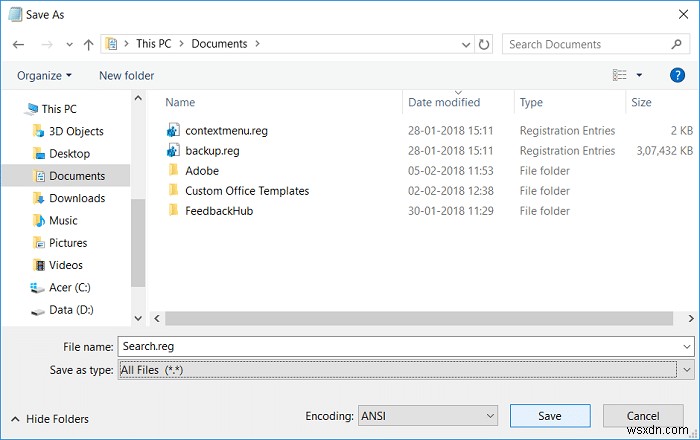Screen dimensions: 700x440
Task: Open Pictures folder in sidebar
Action: pos(68,243)
